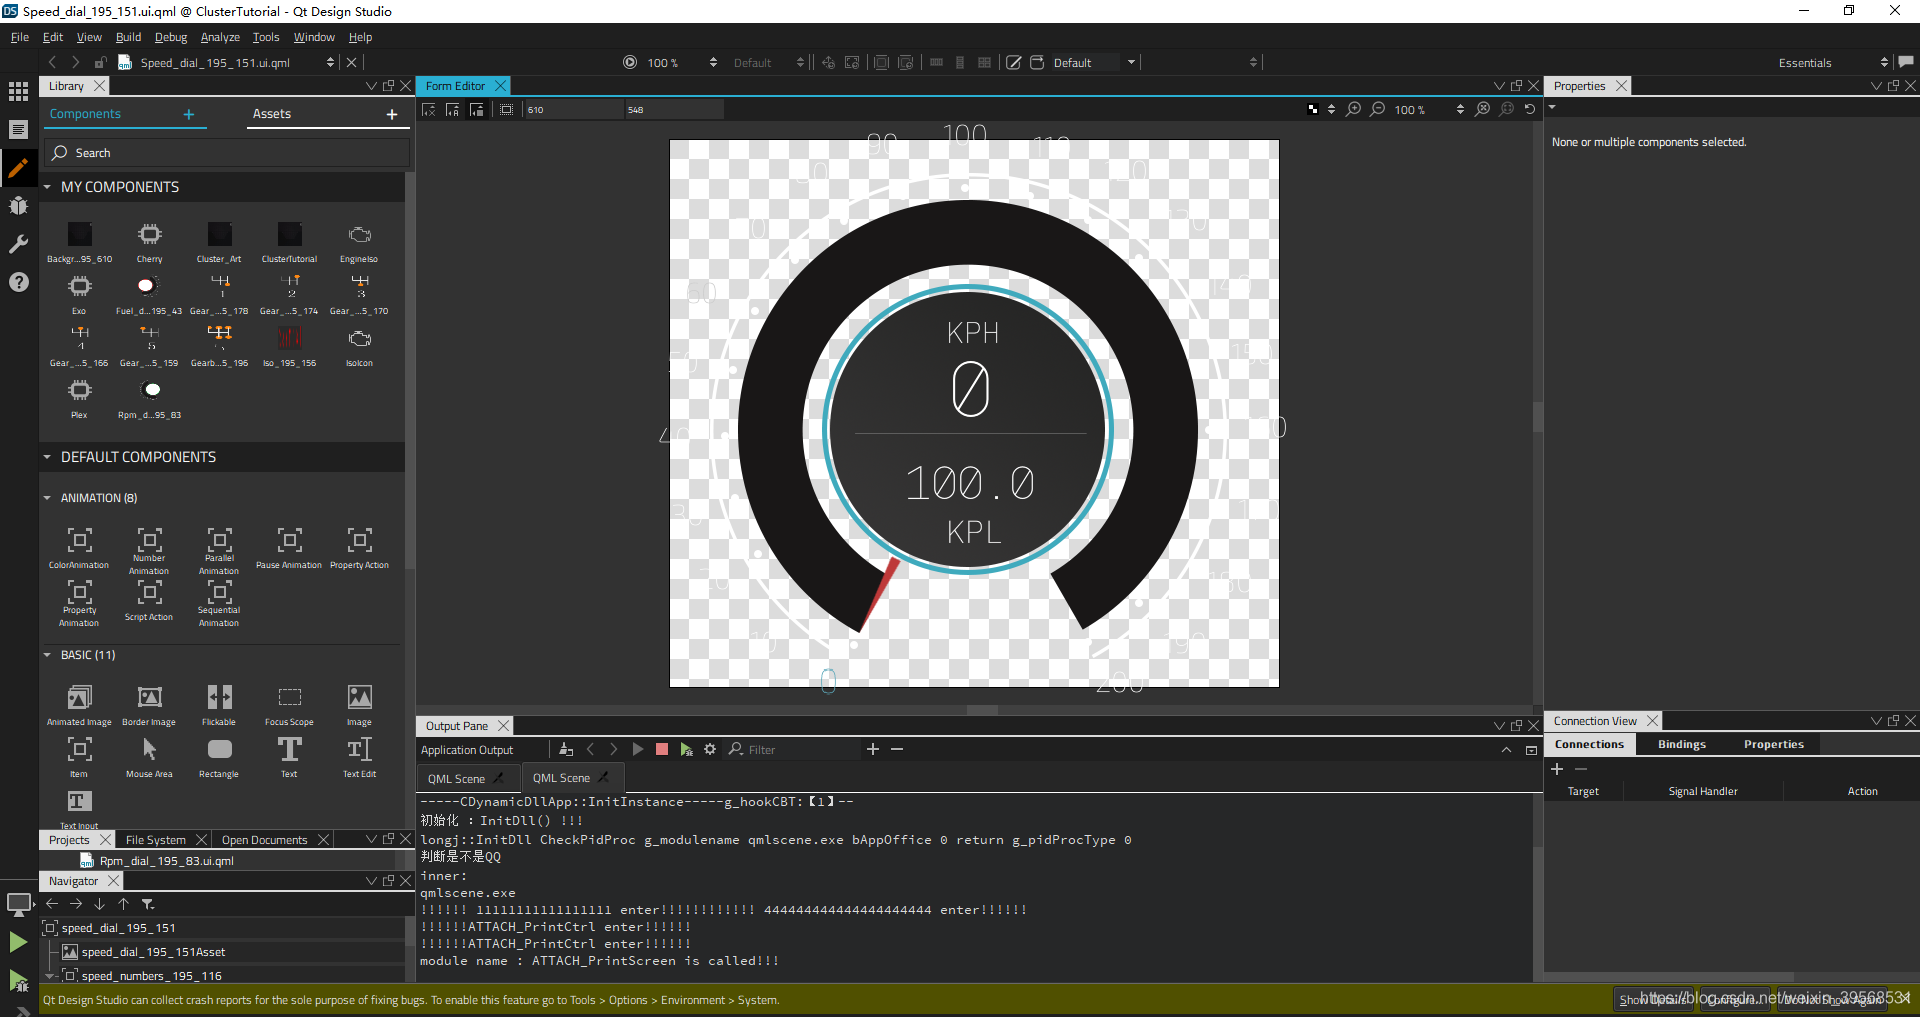
Task: Switch to the Bindings tab
Action: point(1682,744)
